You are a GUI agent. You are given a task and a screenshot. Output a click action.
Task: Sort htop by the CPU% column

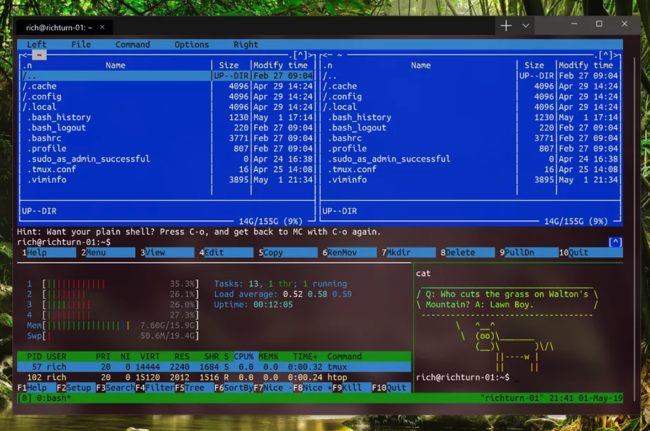(244, 356)
